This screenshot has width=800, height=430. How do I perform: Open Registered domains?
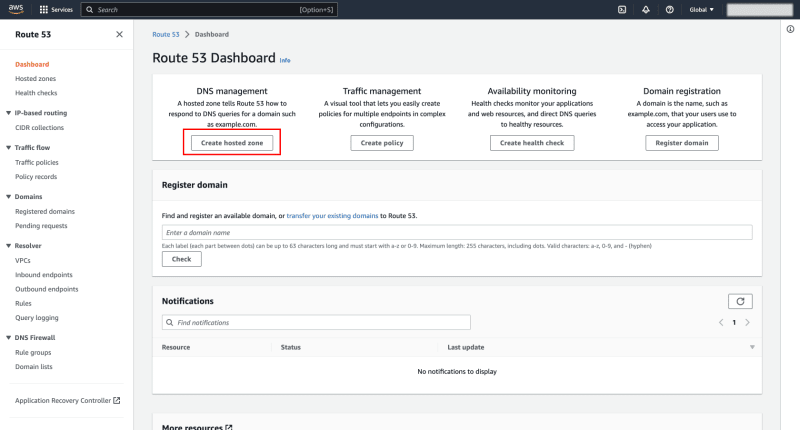point(45,211)
